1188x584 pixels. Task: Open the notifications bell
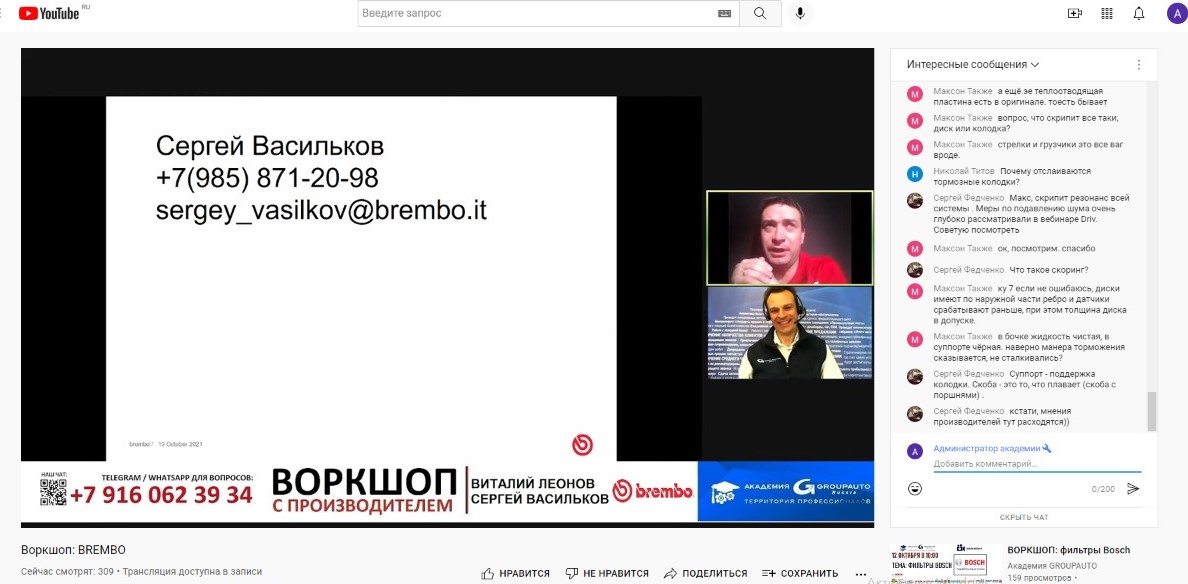coord(1139,14)
